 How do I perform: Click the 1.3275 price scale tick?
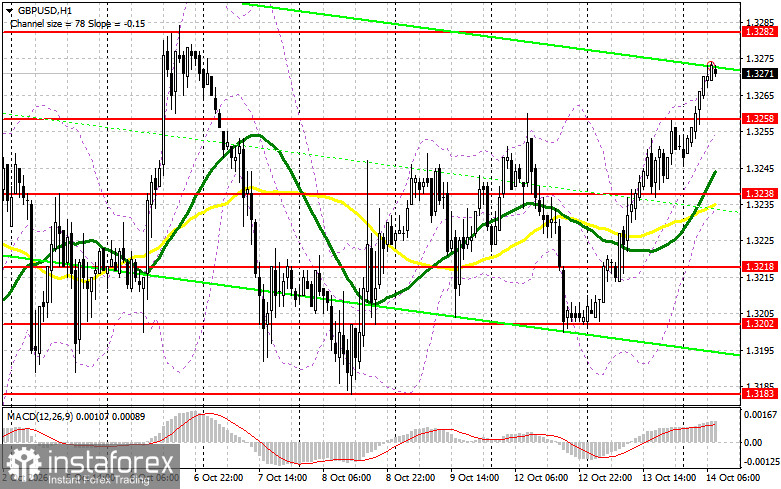(760, 59)
